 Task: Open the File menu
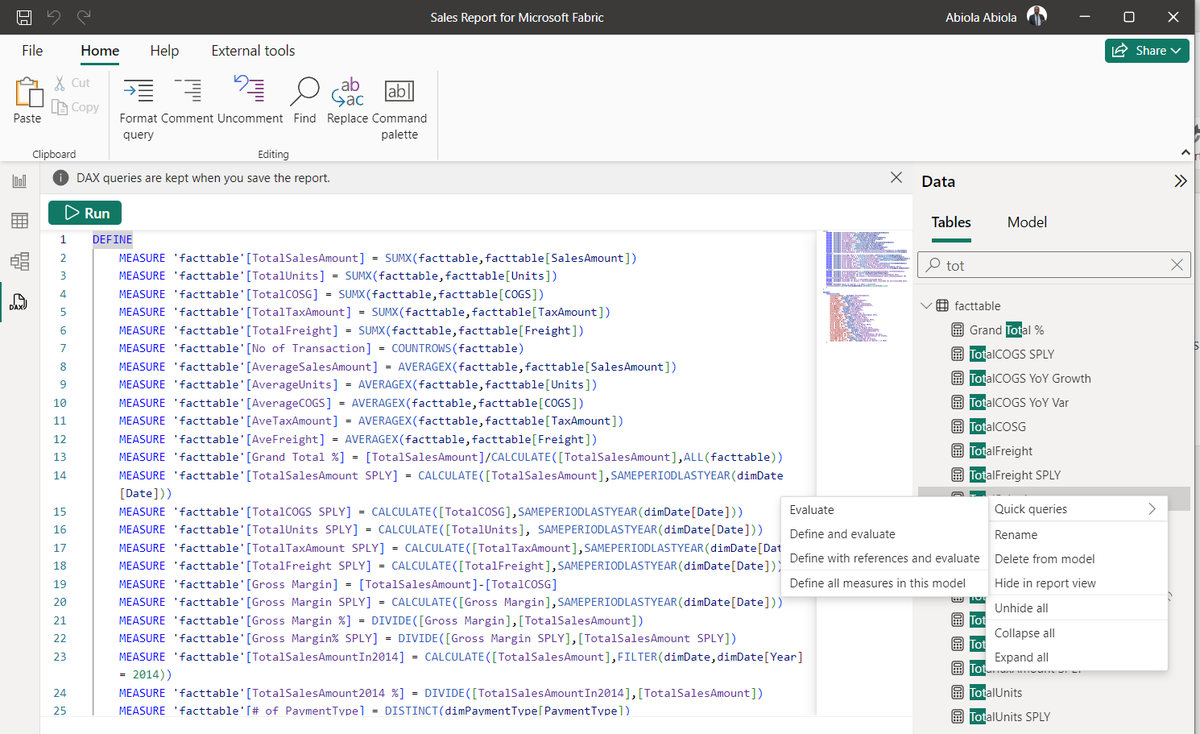click(32, 50)
